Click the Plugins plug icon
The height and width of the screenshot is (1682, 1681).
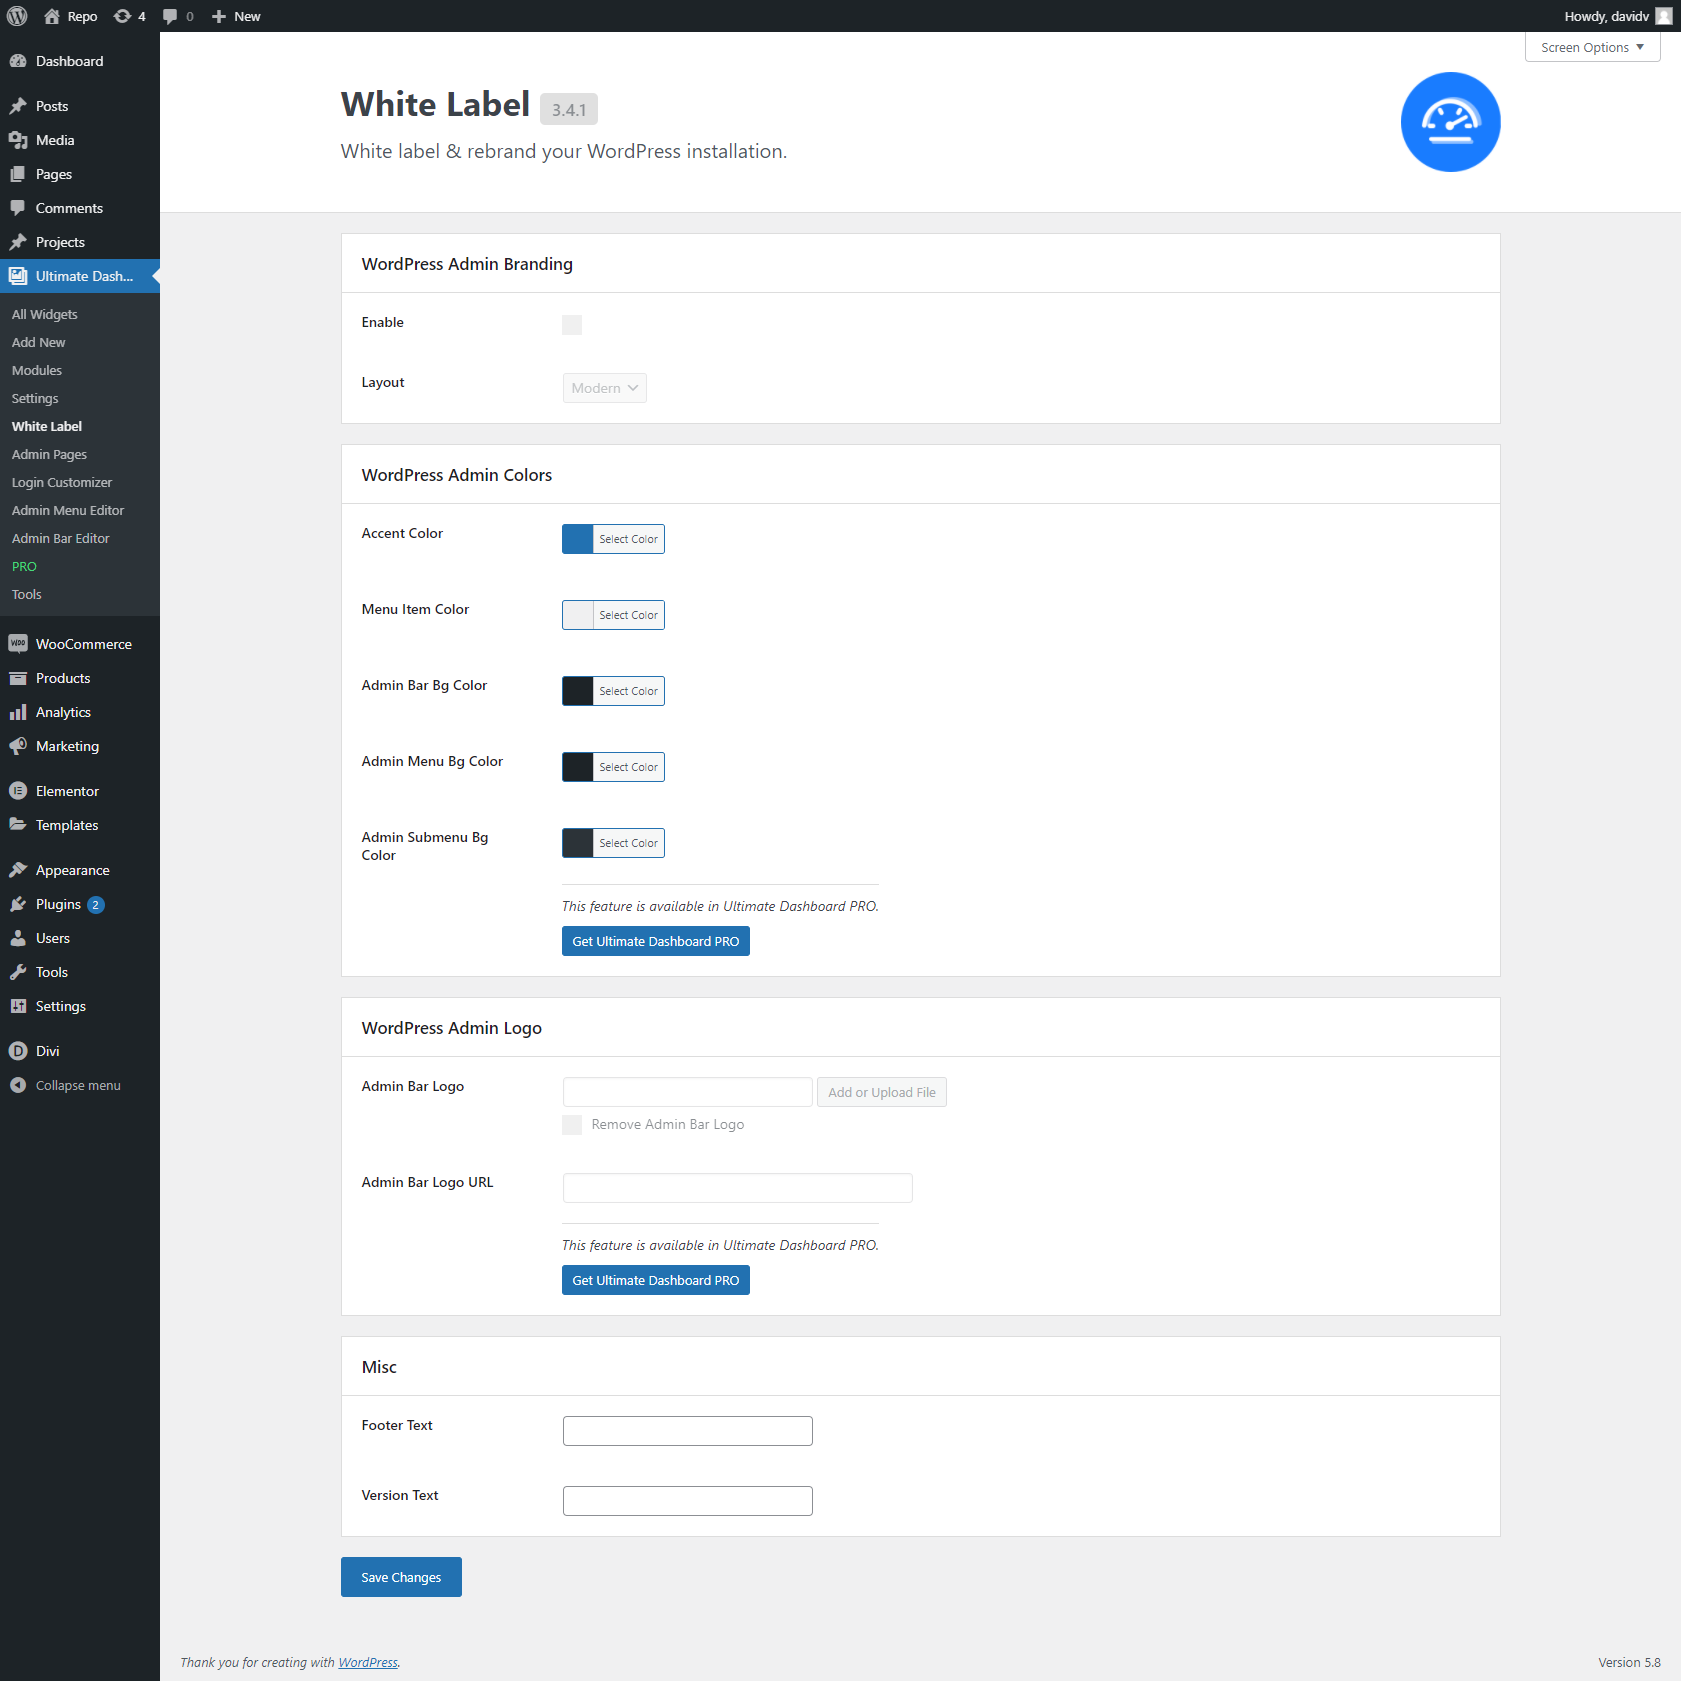18,904
